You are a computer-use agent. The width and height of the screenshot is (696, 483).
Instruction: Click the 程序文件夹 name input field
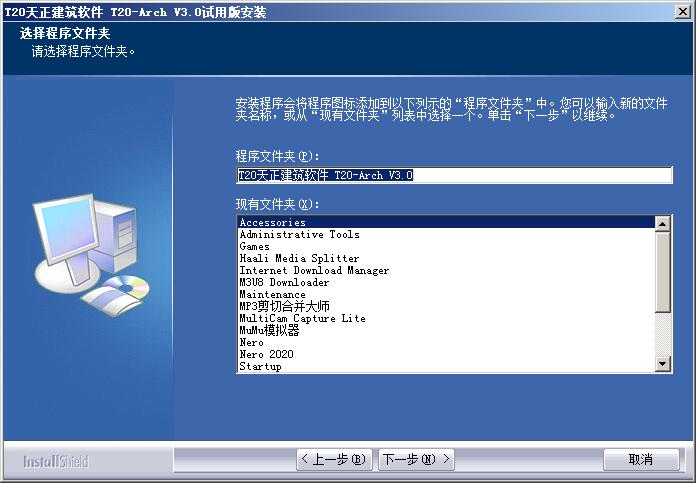455,175
